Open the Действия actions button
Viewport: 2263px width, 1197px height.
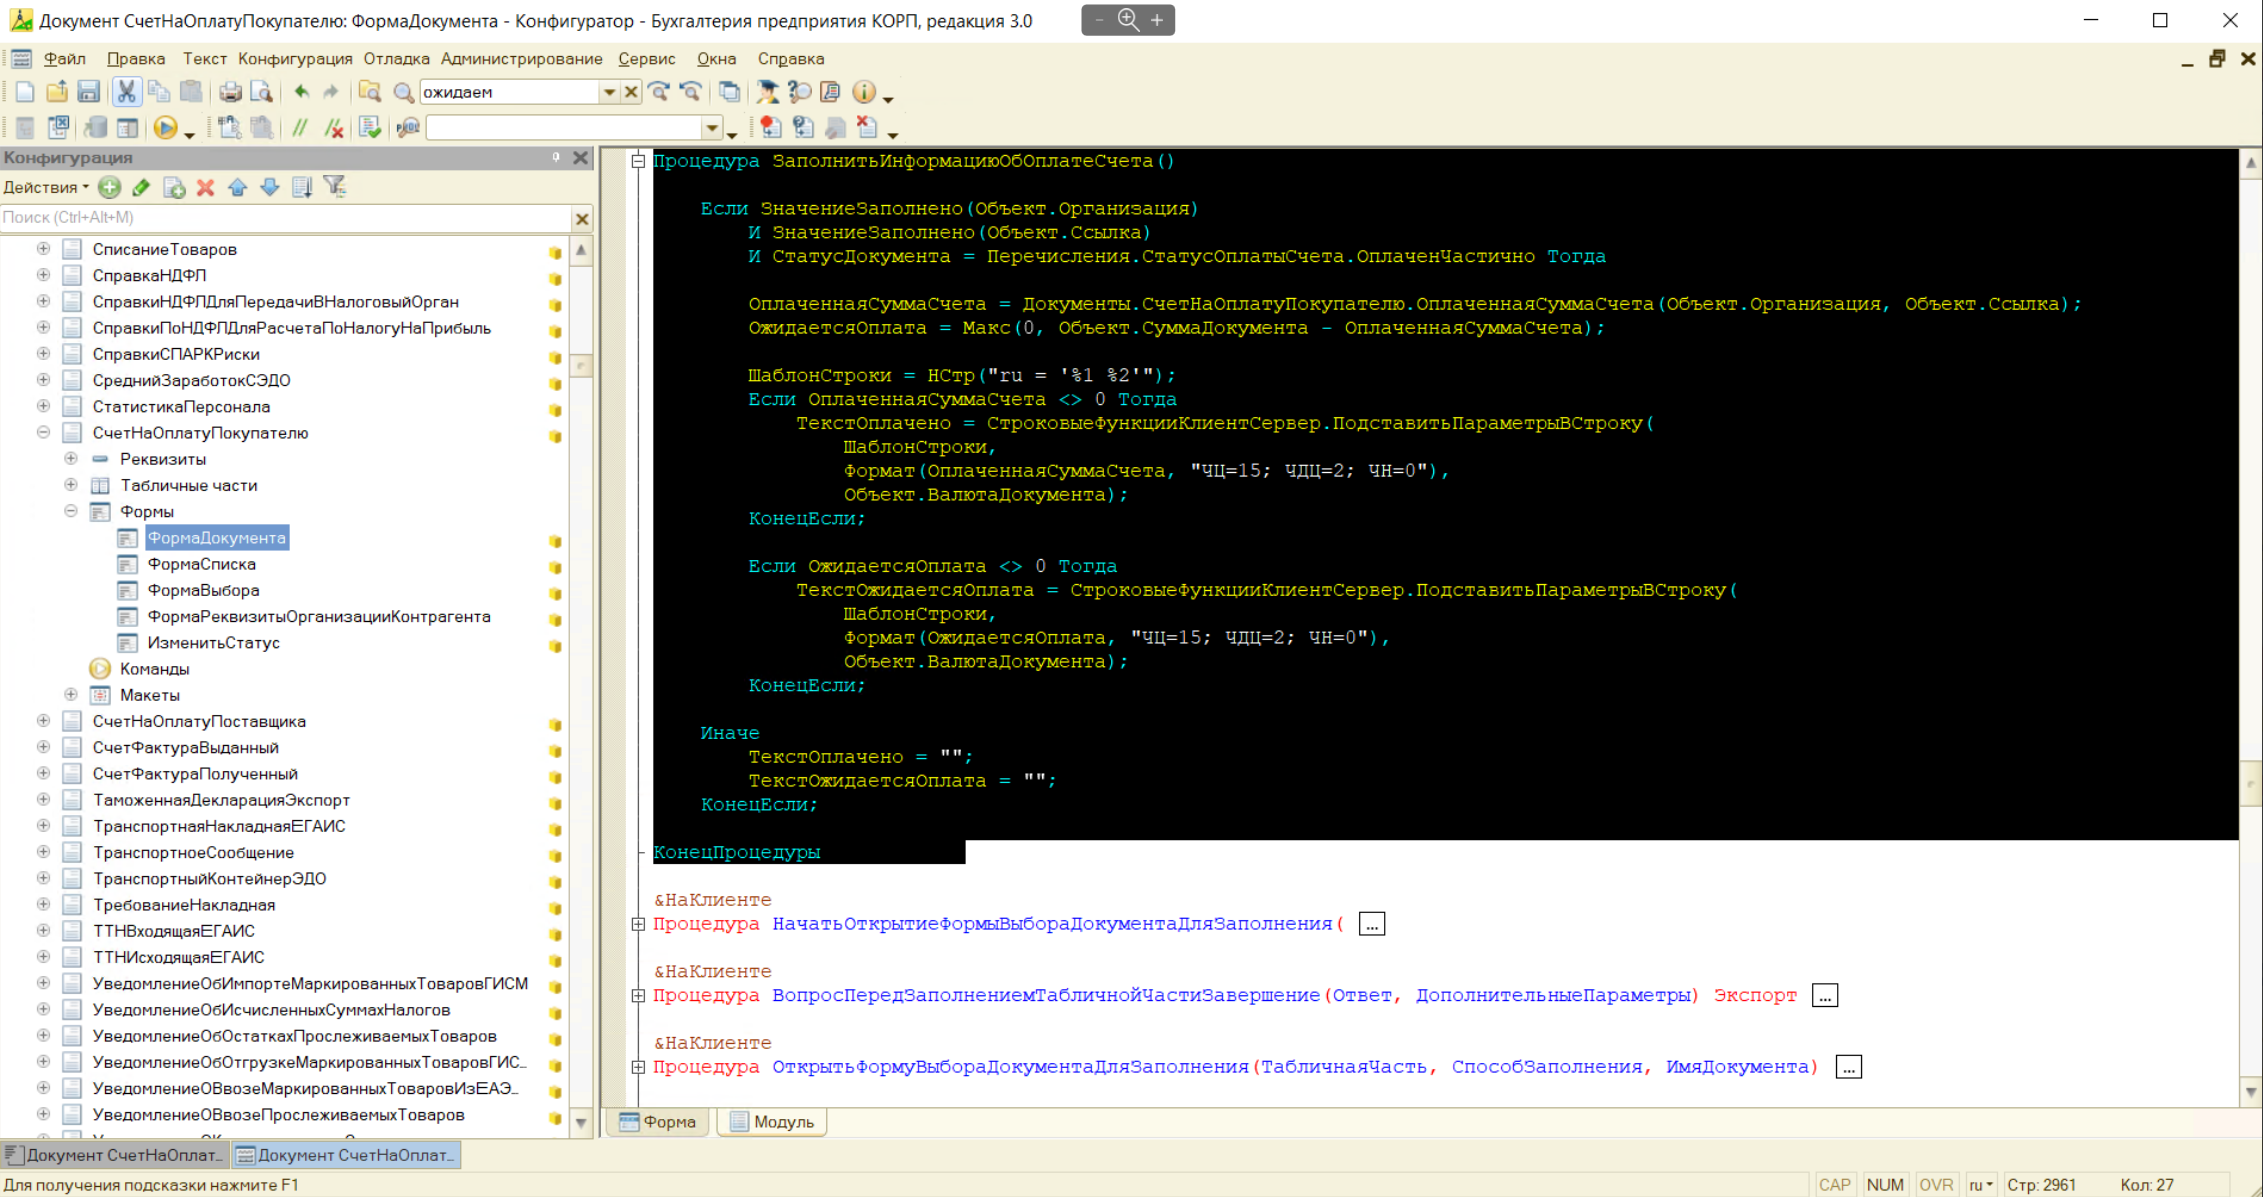point(46,188)
